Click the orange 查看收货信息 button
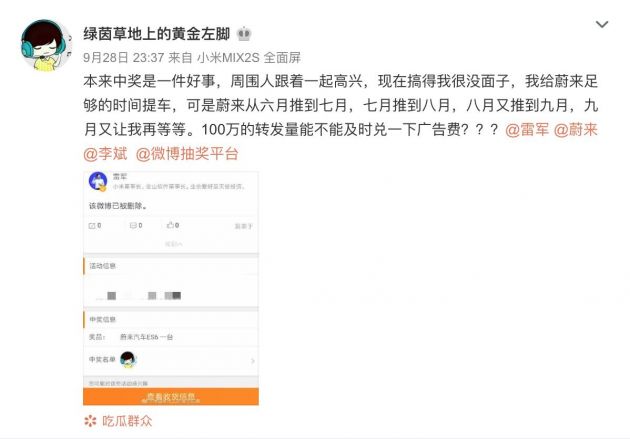This screenshot has height=439, width=630. 171,397
